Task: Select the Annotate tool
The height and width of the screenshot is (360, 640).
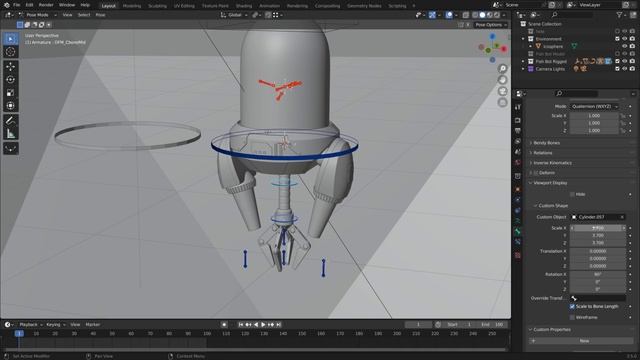Action: coord(11,120)
